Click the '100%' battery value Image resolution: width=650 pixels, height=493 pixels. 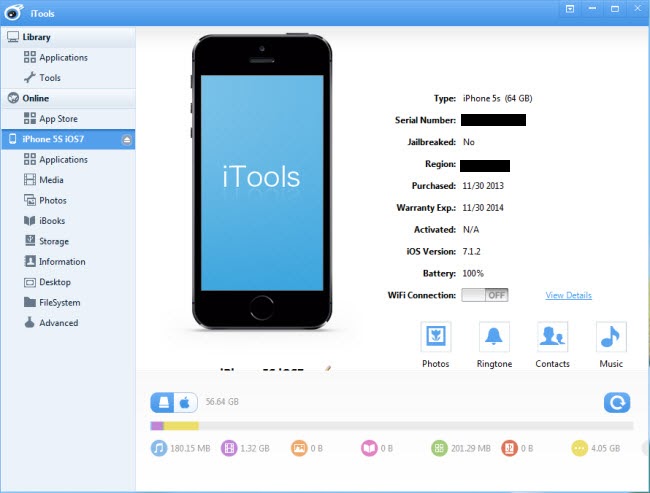point(473,273)
